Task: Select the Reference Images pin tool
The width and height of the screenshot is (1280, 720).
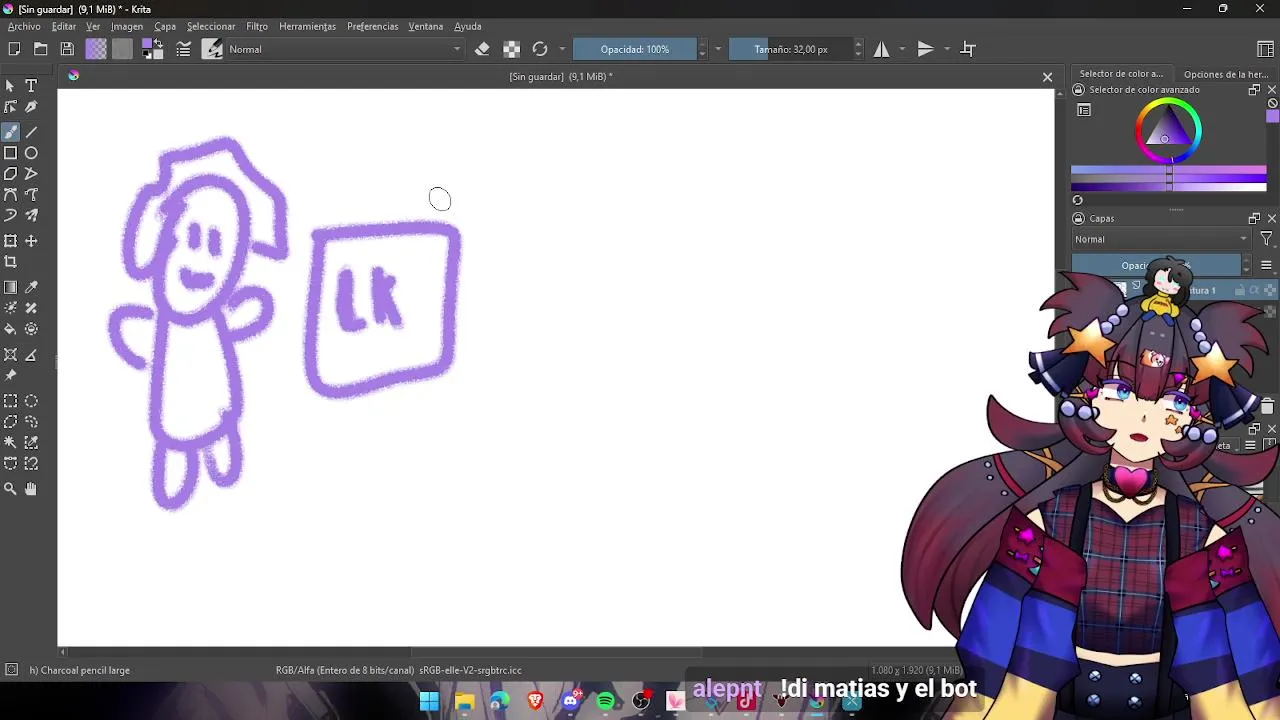Action: (10, 376)
